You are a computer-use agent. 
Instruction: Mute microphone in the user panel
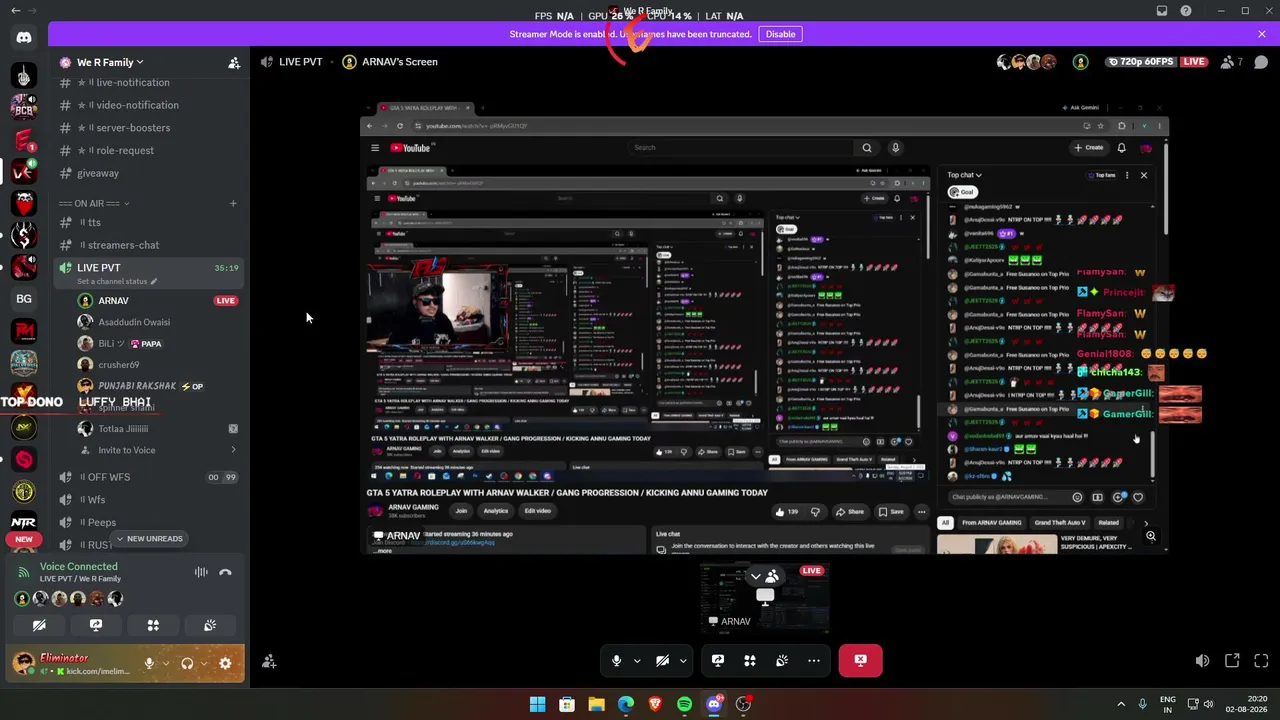149,663
